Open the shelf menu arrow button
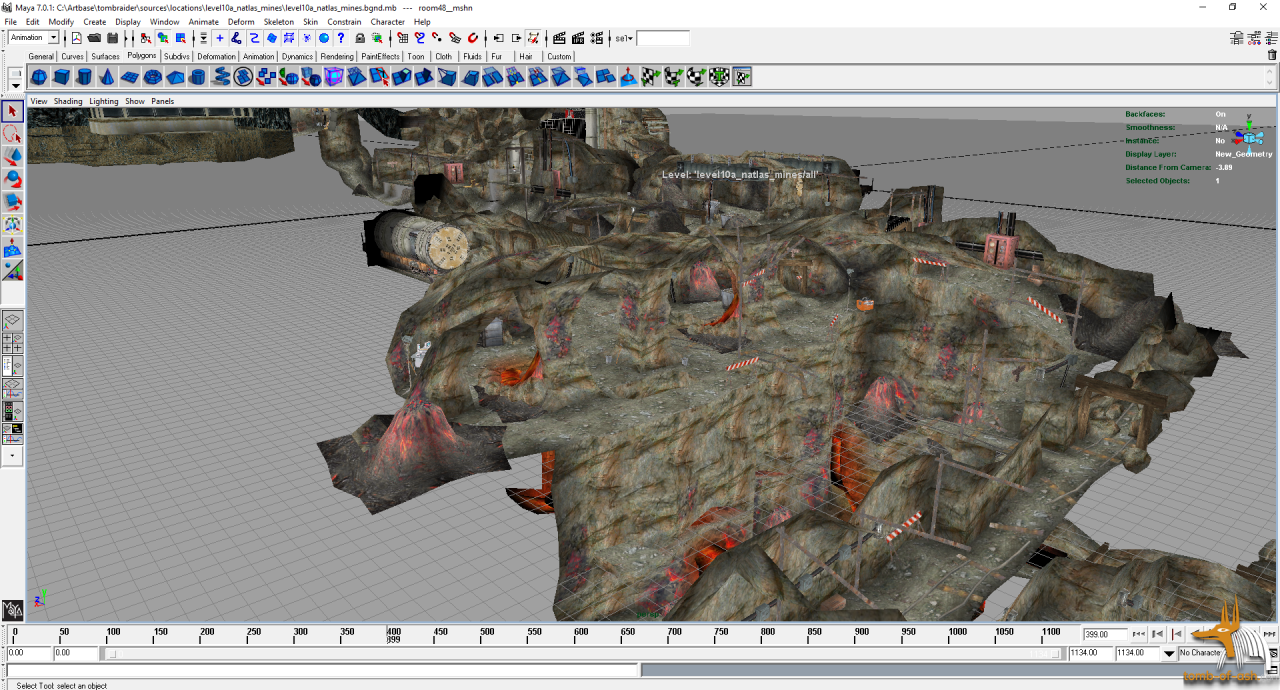 [15, 86]
